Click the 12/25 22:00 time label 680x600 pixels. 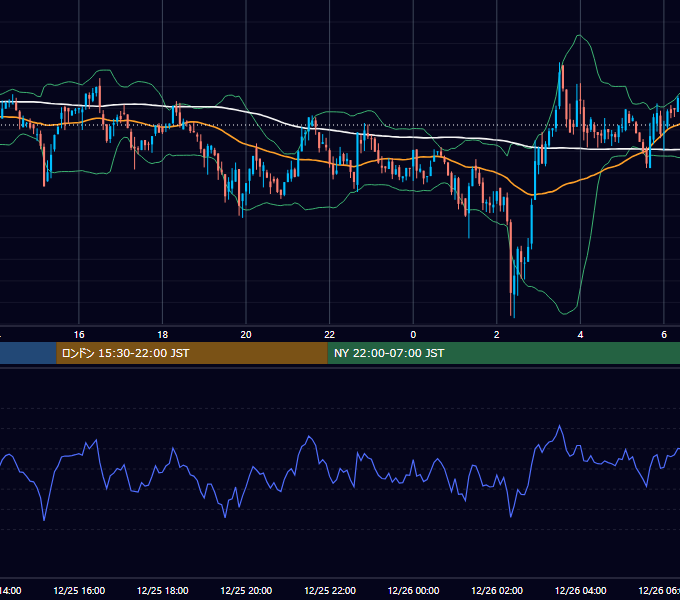point(330,590)
